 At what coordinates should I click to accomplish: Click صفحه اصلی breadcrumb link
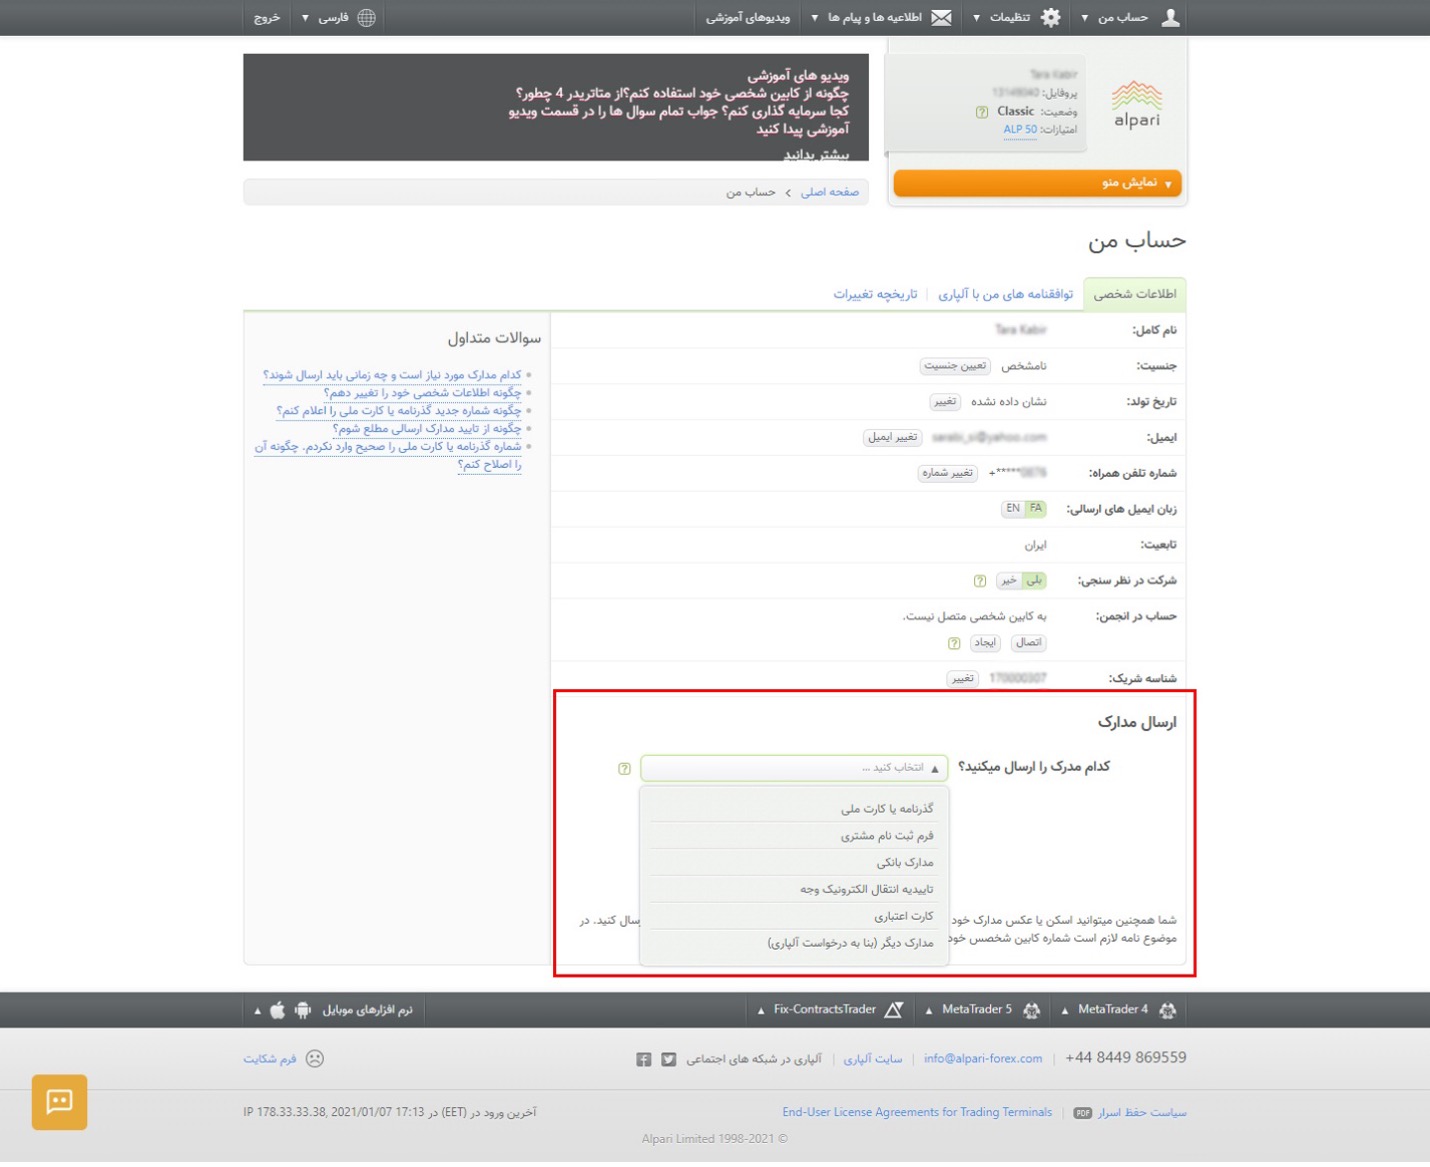pos(829,192)
